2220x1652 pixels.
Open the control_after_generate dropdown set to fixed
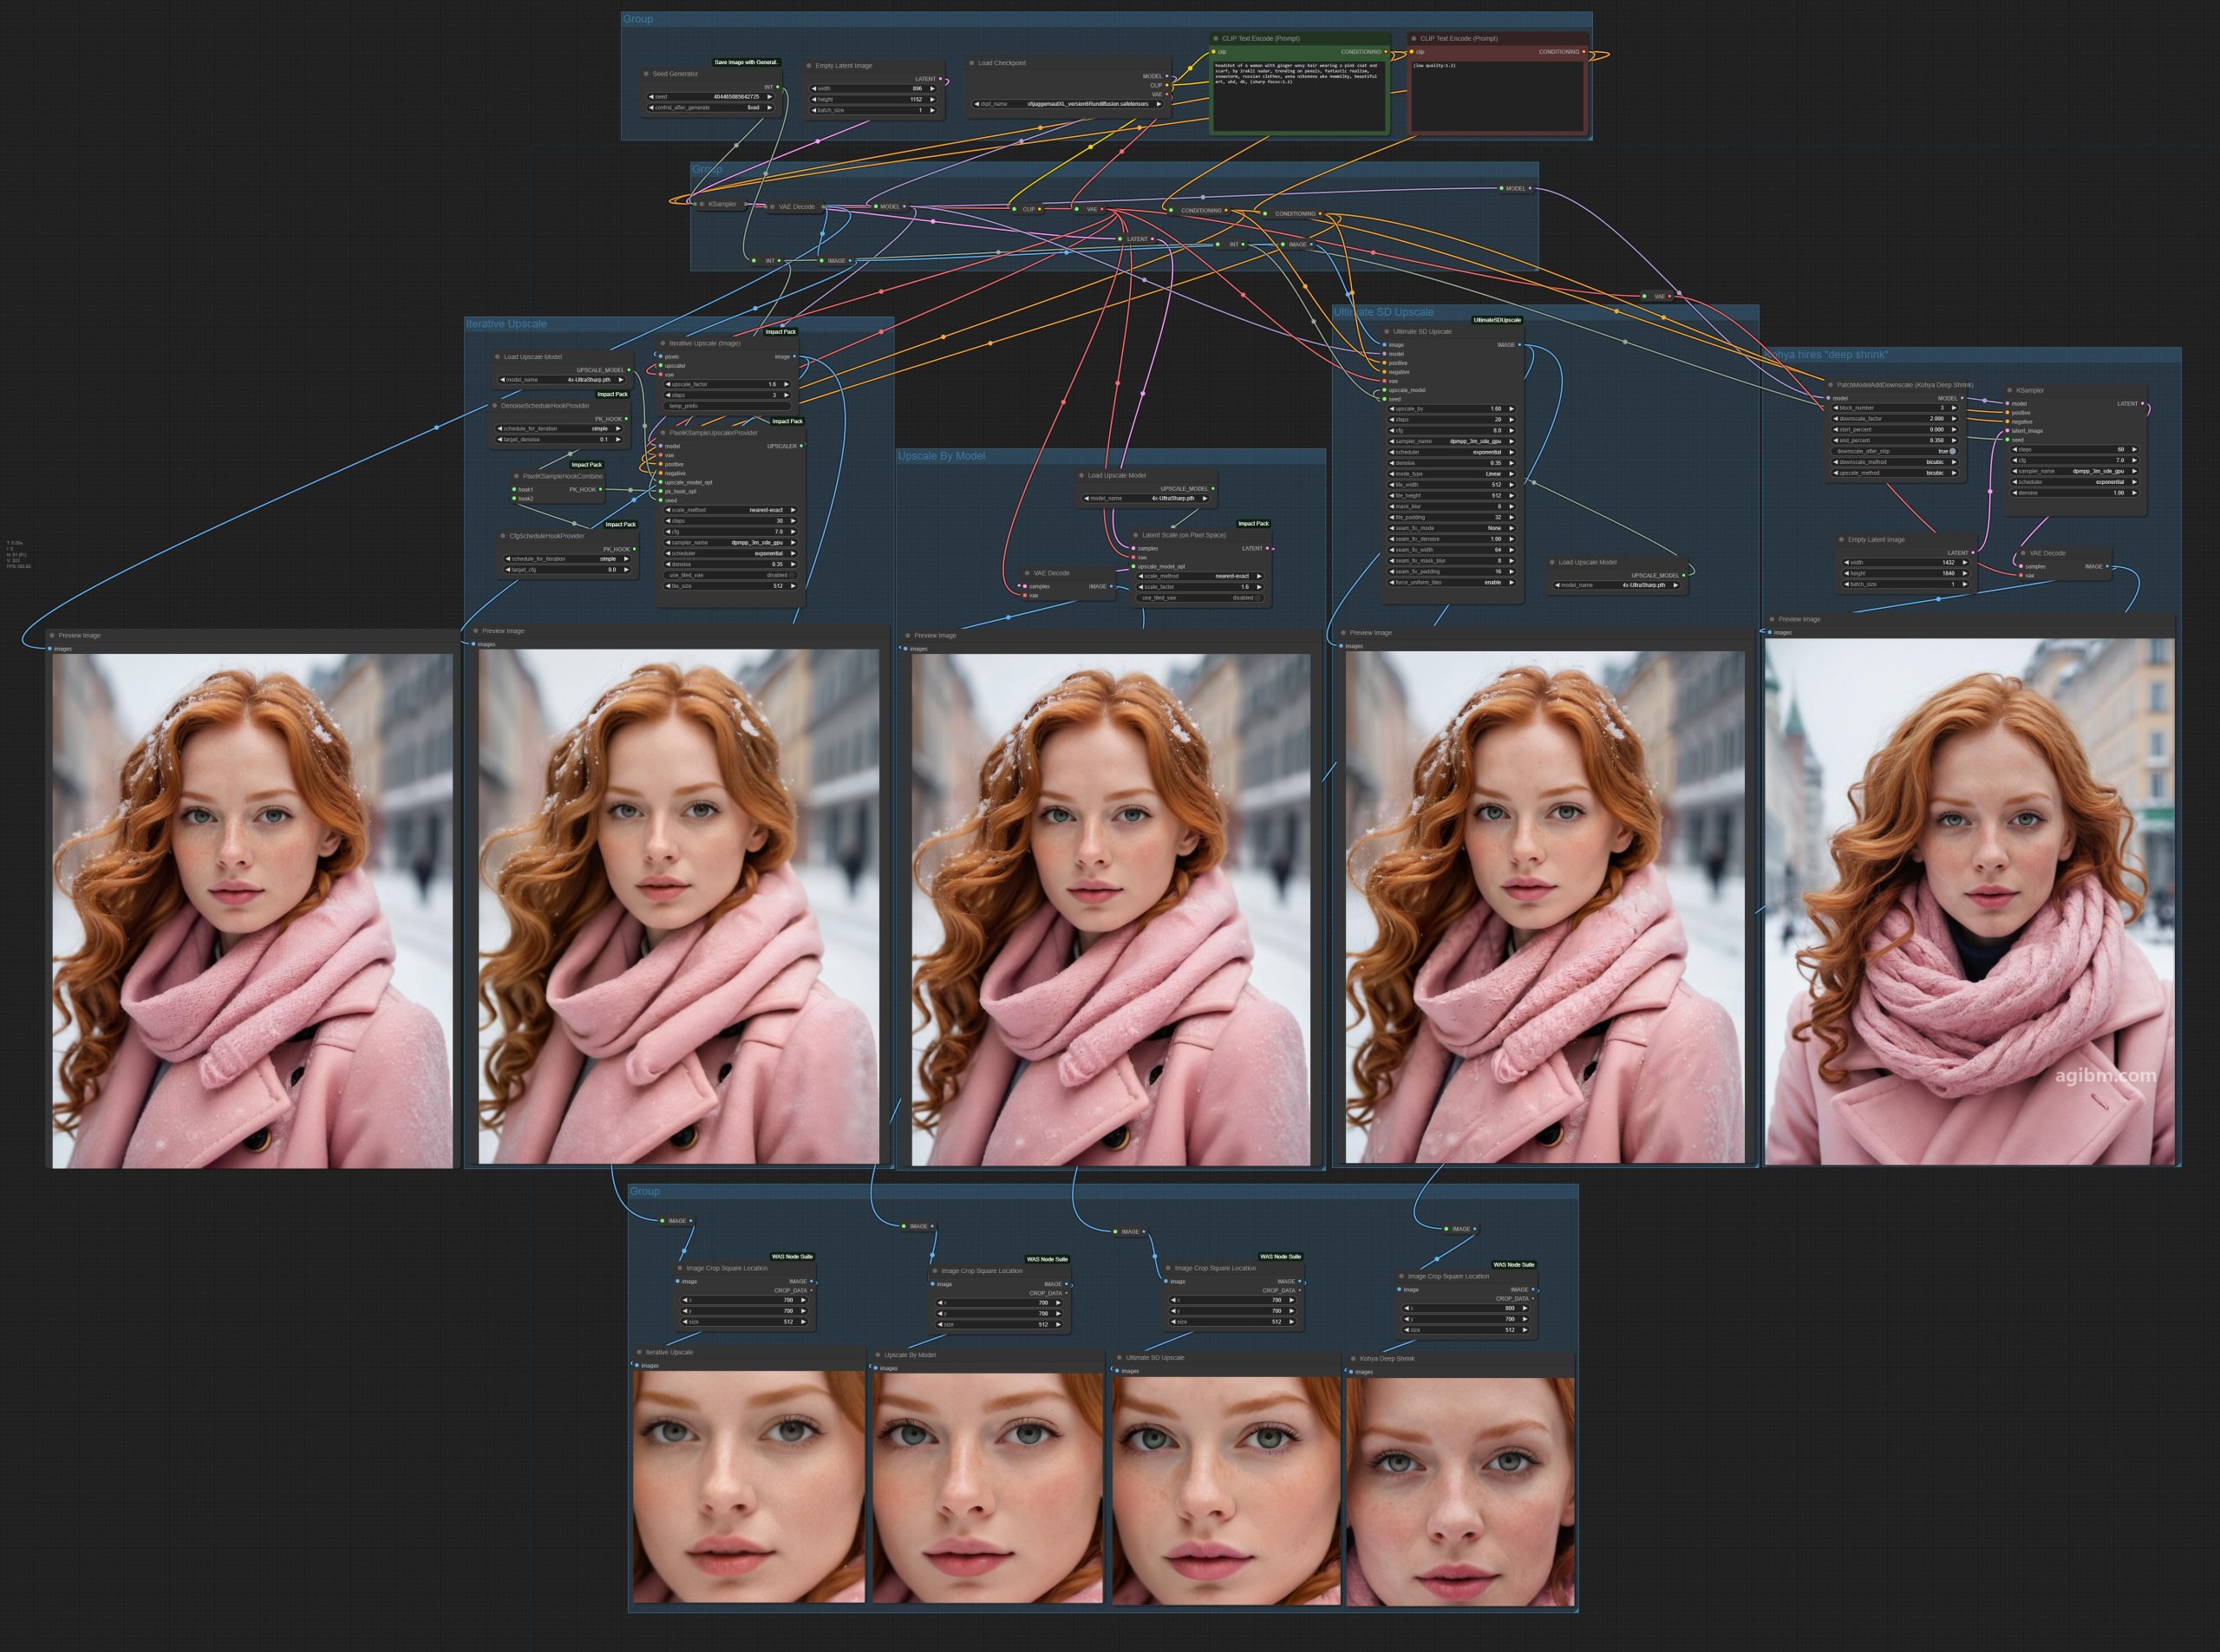711,108
